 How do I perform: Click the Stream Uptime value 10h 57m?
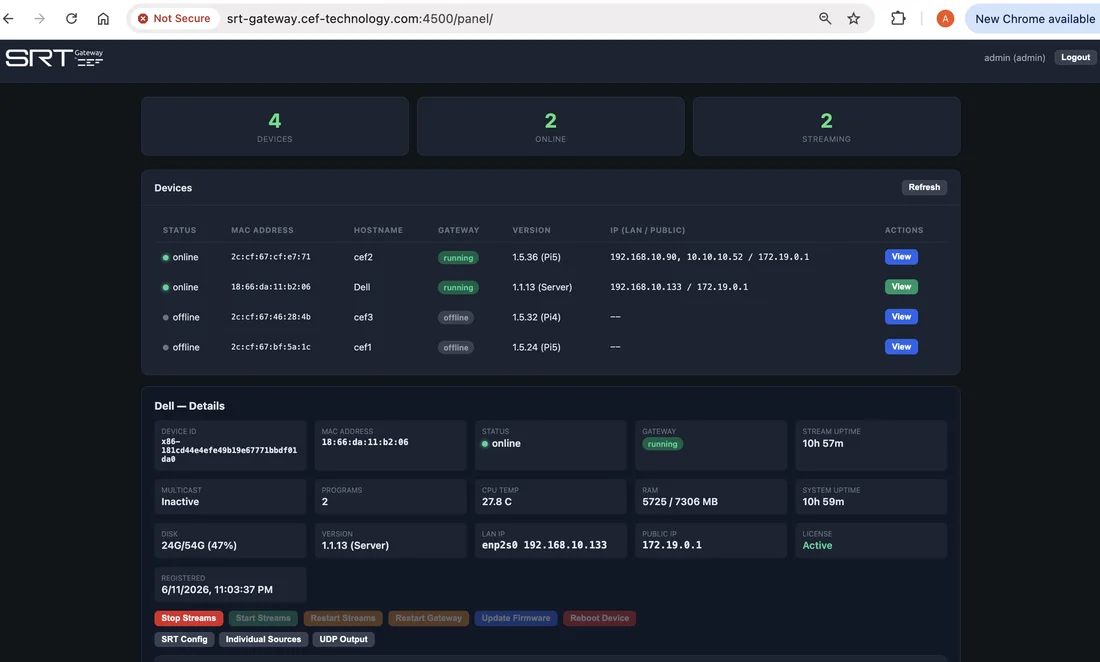(823, 444)
